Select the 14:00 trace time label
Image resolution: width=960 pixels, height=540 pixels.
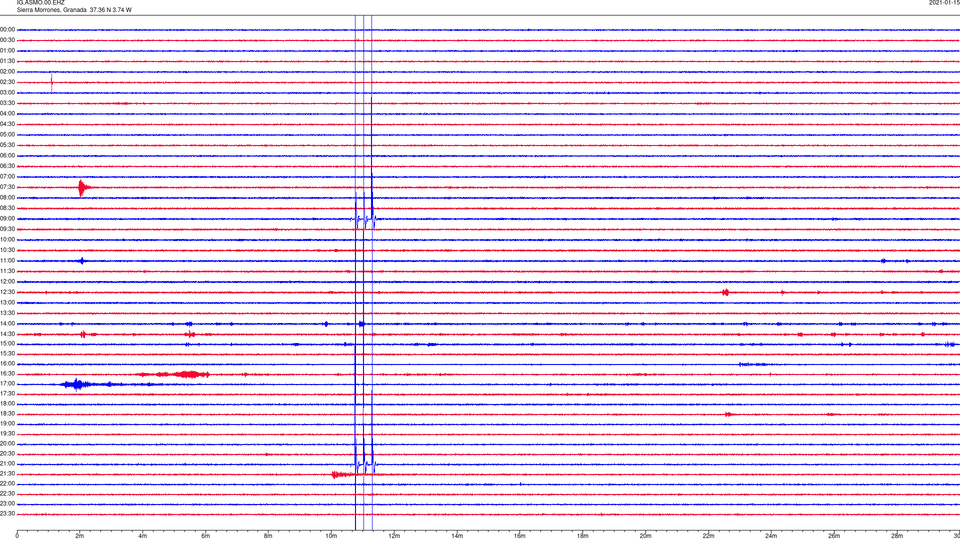tap(7, 324)
